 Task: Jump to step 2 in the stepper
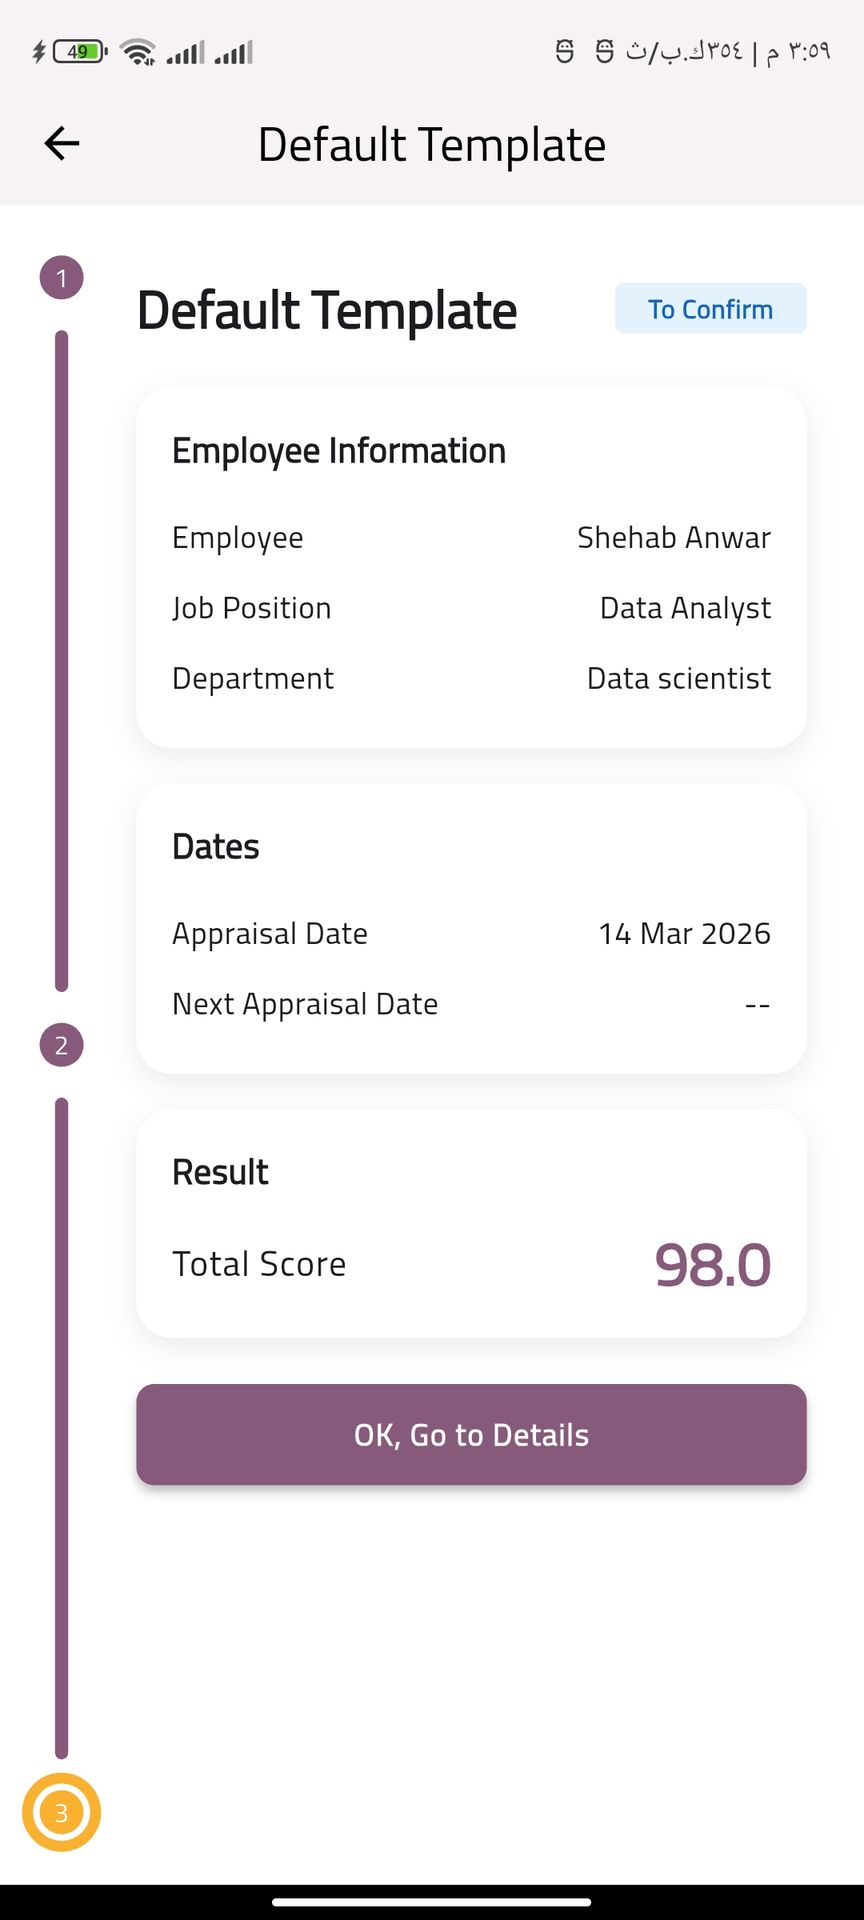(x=61, y=1046)
